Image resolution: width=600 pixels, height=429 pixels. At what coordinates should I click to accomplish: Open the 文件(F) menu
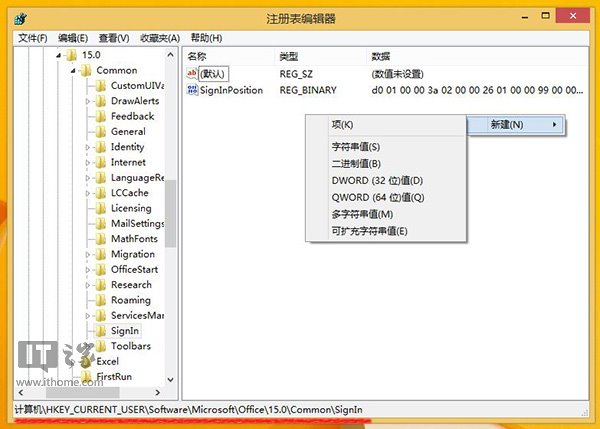33,38
